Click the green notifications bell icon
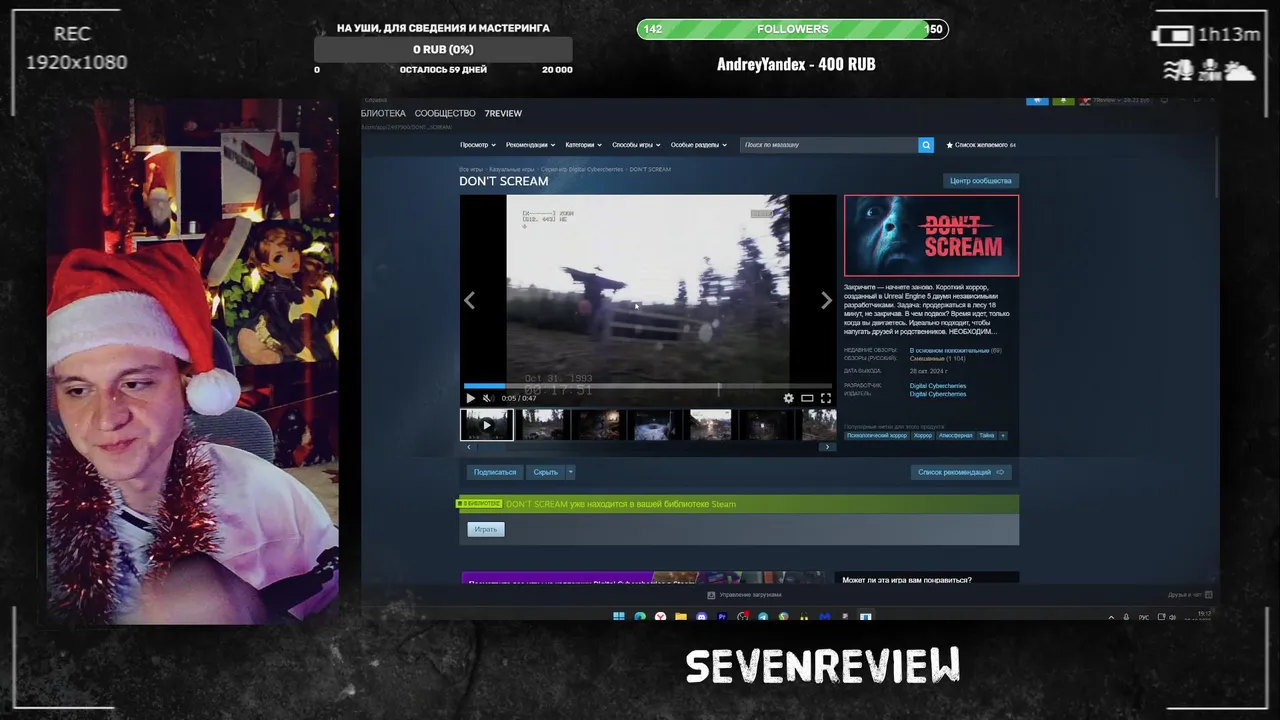This screenshot has height=720, width=1280. click(x=1062, y=100)
